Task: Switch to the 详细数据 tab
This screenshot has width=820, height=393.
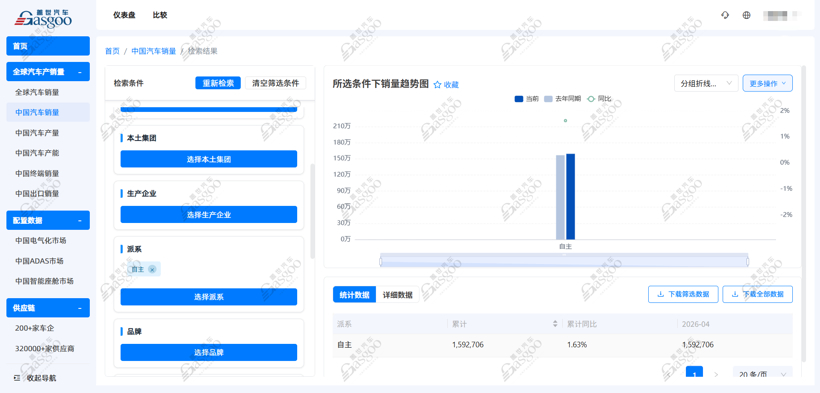Action: click(x=397, y=294)
